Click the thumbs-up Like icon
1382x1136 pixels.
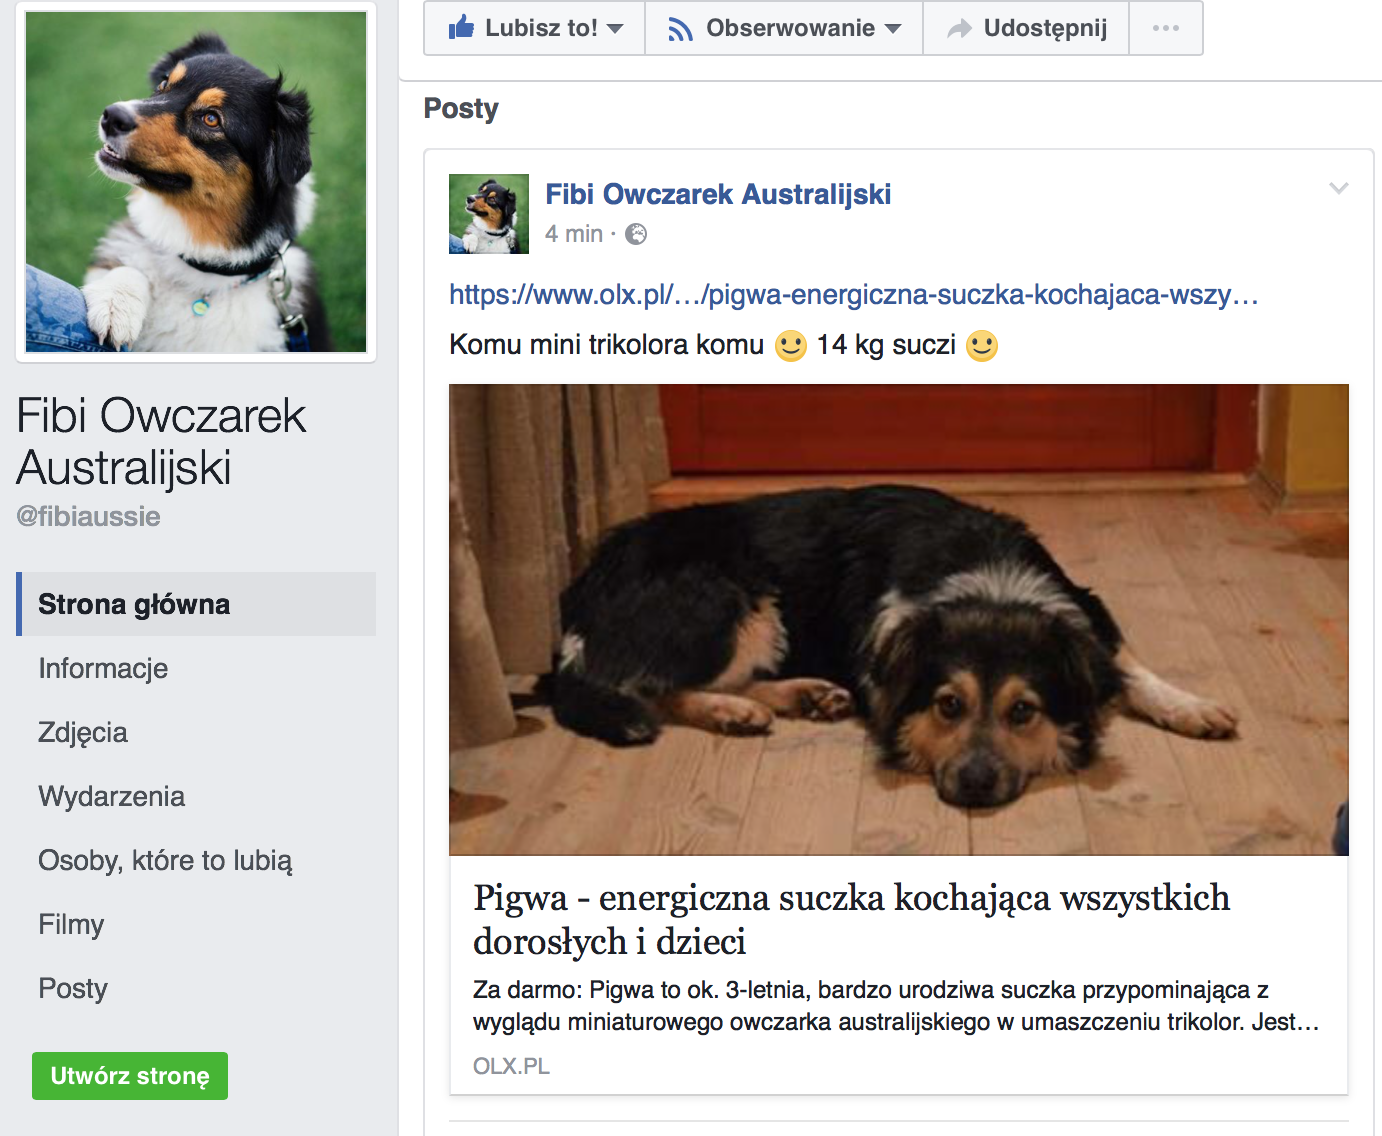point(461,27)
